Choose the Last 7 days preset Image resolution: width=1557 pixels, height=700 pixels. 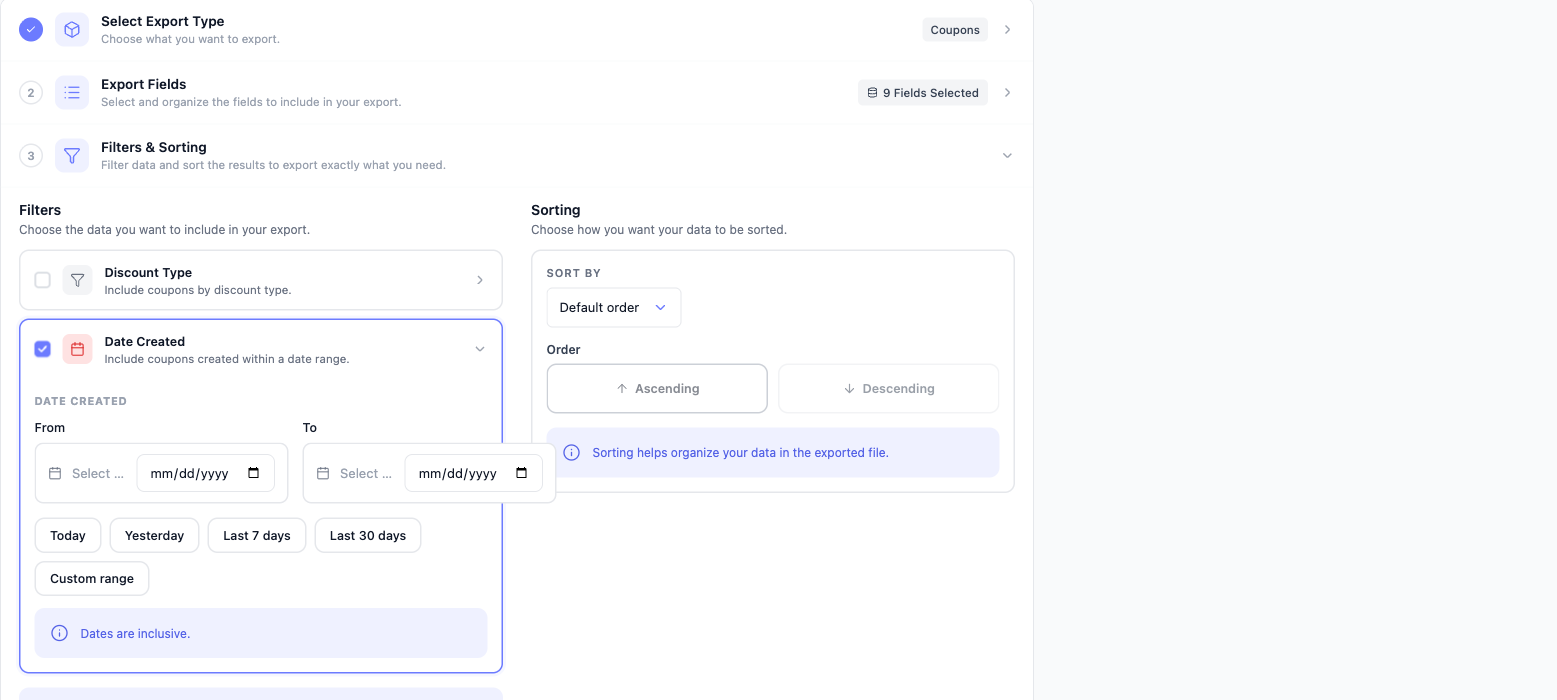coord(257,535)
